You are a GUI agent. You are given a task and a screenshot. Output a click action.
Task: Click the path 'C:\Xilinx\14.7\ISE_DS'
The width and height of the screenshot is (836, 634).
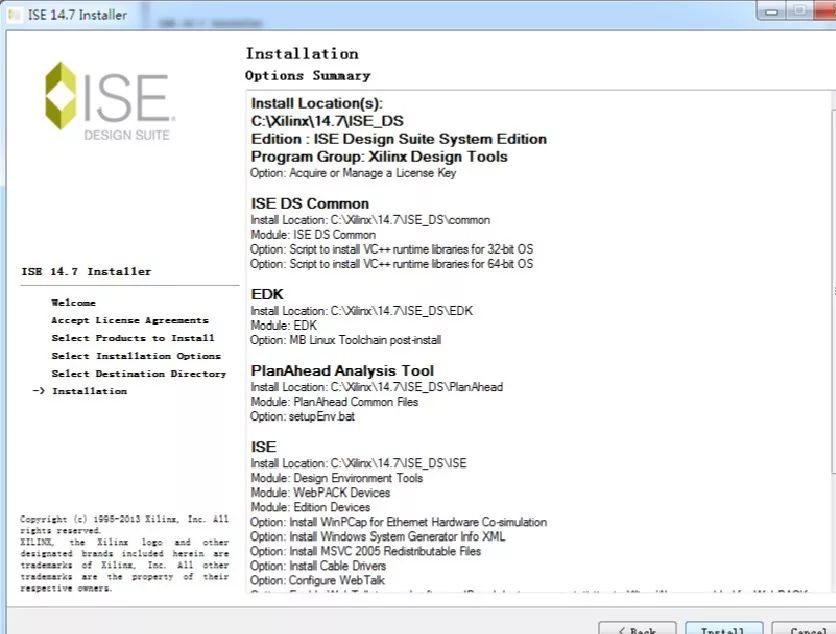327,121
